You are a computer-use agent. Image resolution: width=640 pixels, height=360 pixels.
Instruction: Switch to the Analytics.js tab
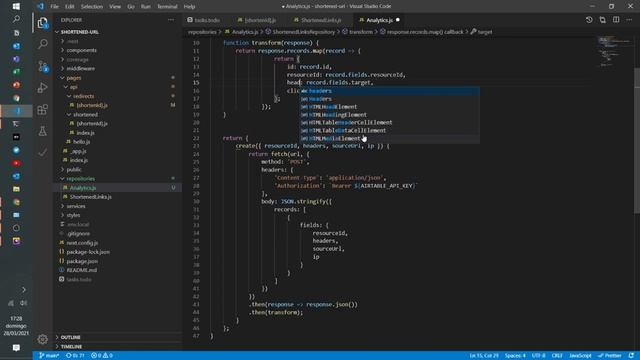click(x=380, y=20)
